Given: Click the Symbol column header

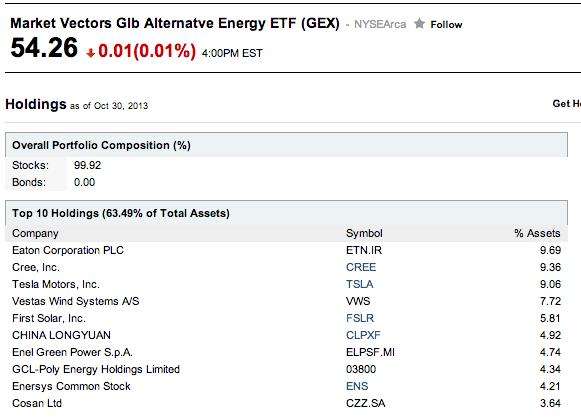Looking at the screenshot, I should [364, 233].
